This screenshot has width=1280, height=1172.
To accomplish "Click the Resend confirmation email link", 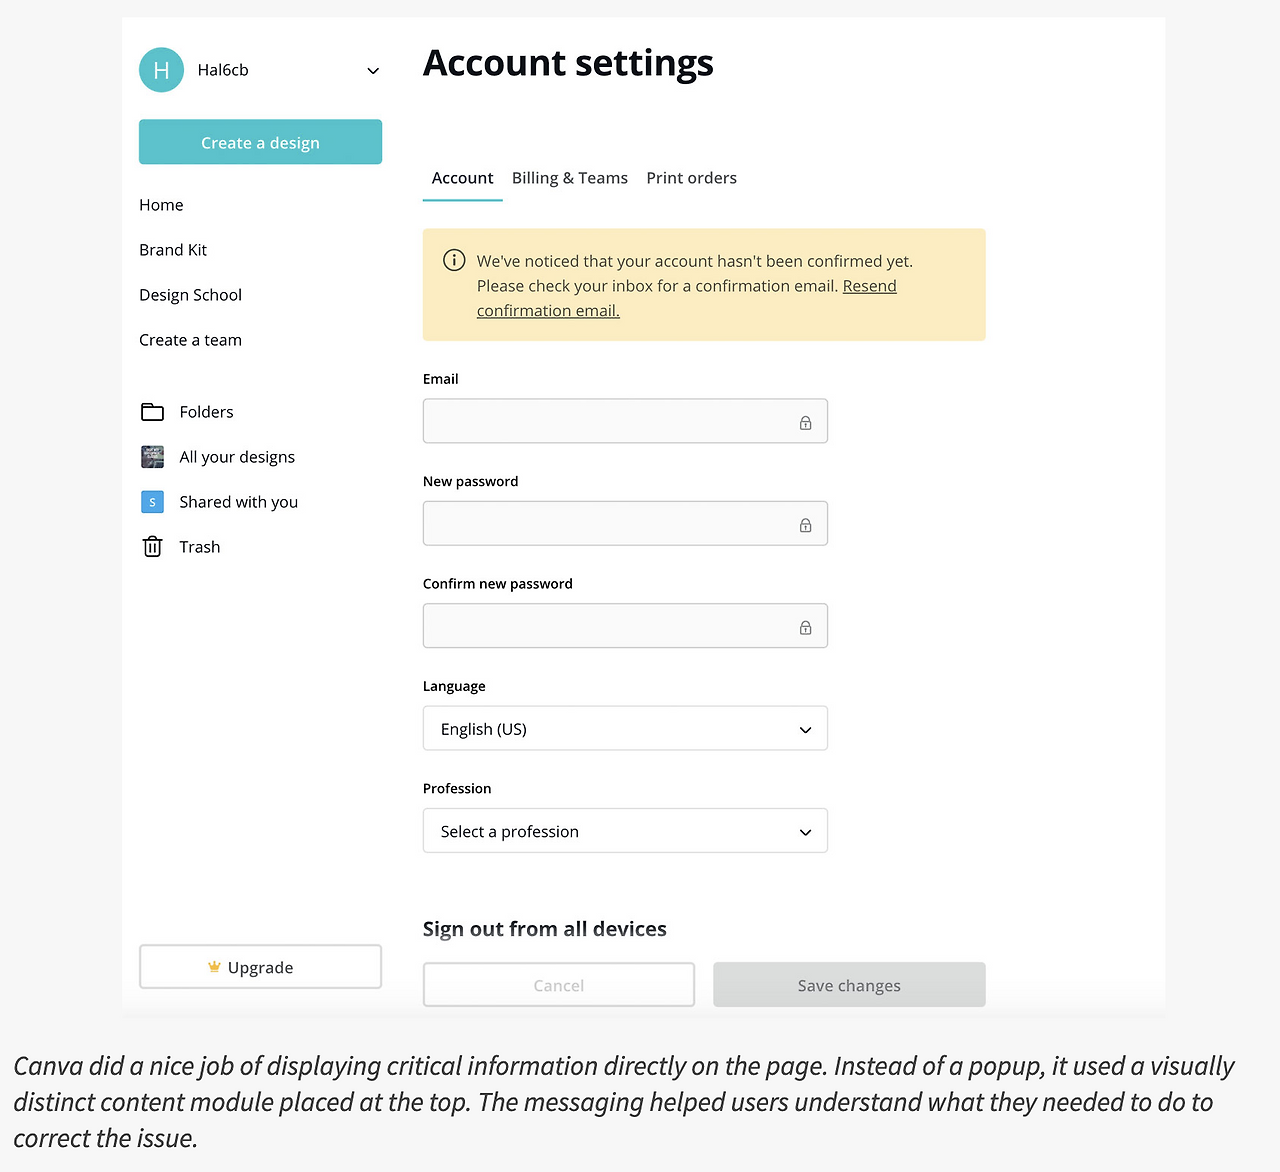I will point(869,286).
